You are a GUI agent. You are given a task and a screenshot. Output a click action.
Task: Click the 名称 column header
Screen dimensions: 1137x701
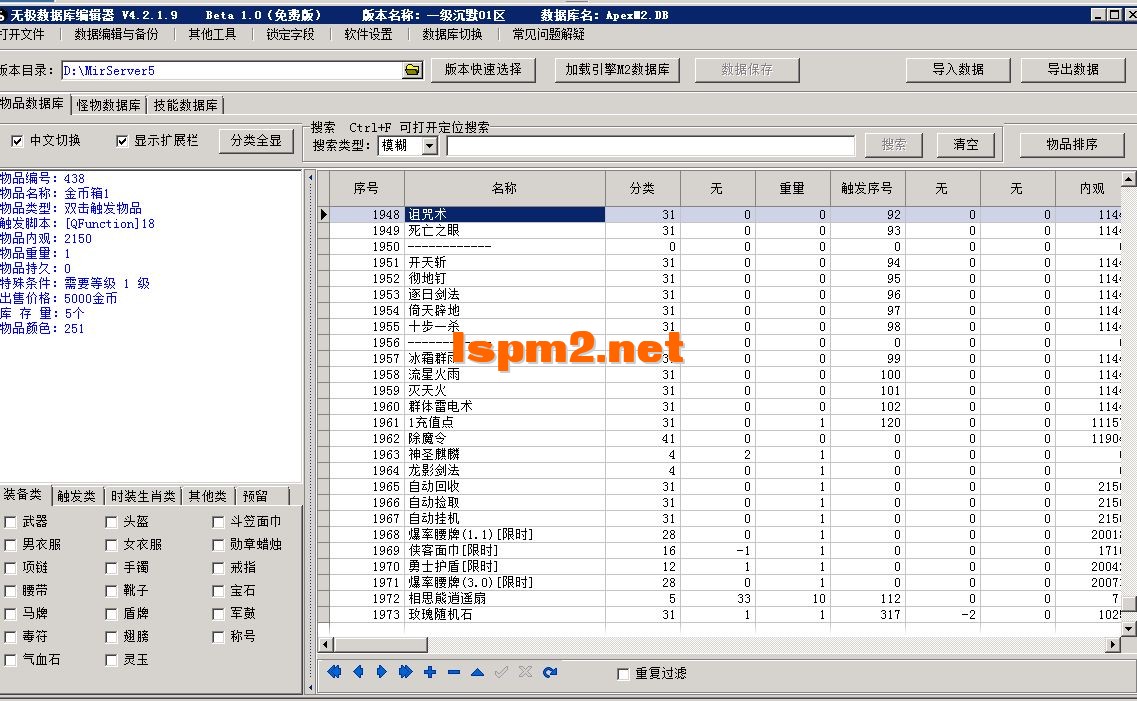tap(505, 188)
